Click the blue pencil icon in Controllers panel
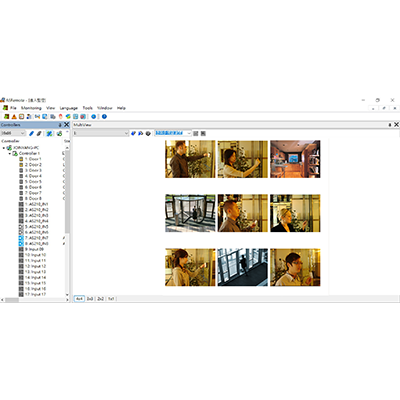The height and width of the screenshot is (400, 400). 31,133
